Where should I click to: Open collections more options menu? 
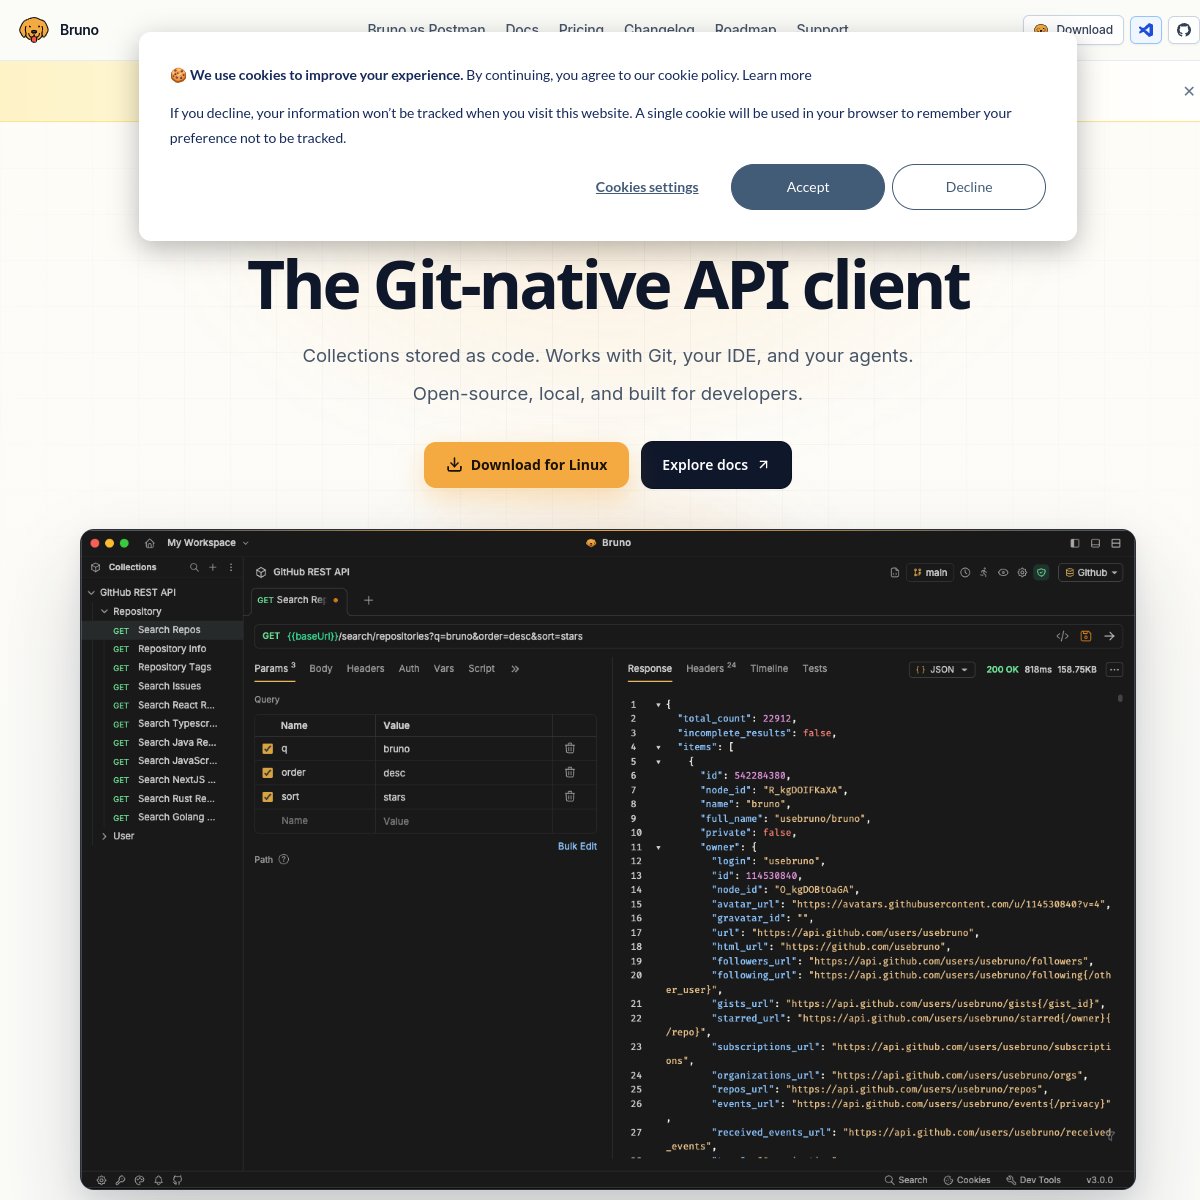coord(231,567)
